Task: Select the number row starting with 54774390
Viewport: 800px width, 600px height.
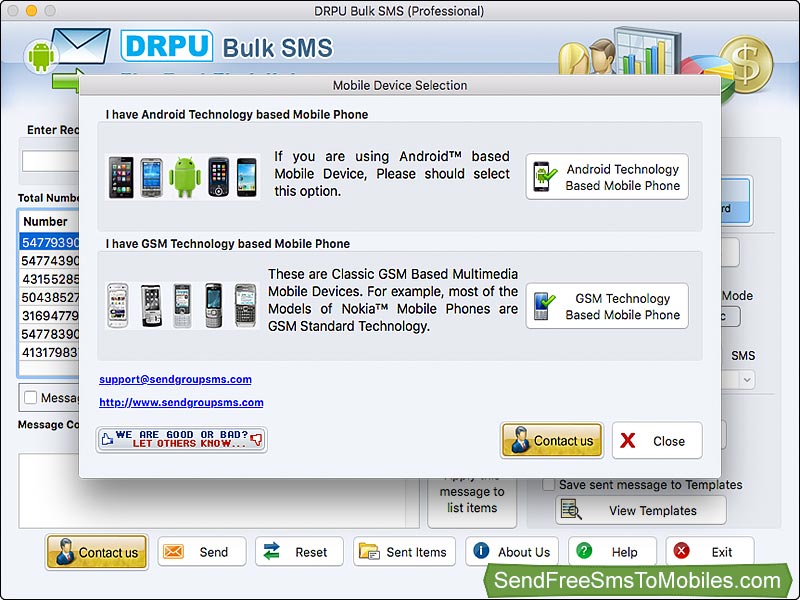Action: [49, 261]
